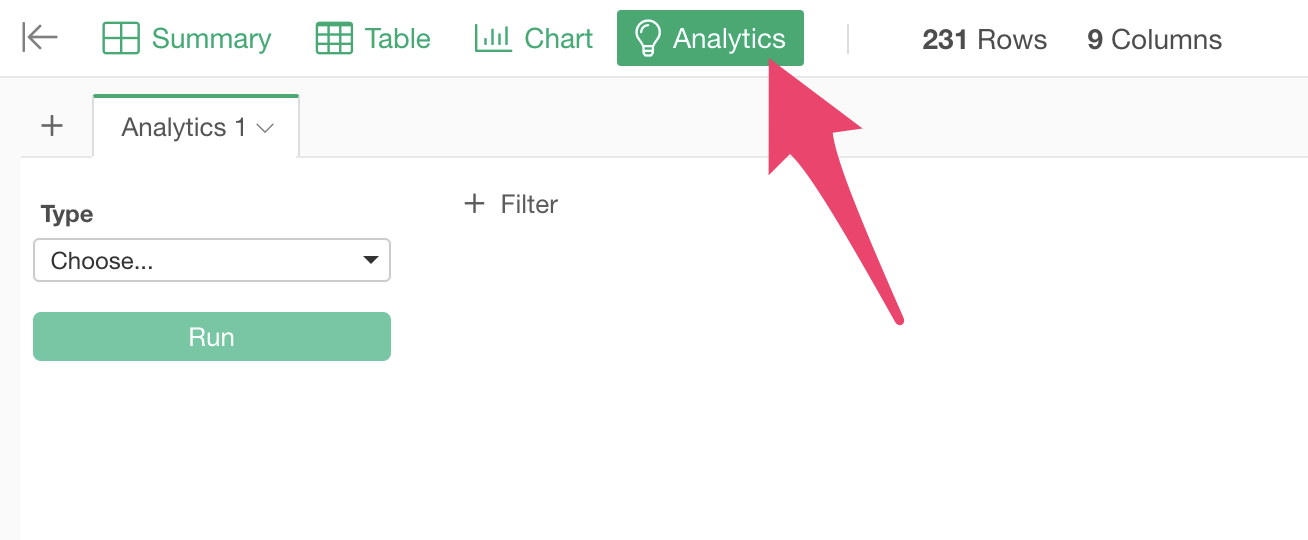Collapse the left sidebar panel arrow
Image resolution: width=1308 pixels, height=540 pixels.
40,38
